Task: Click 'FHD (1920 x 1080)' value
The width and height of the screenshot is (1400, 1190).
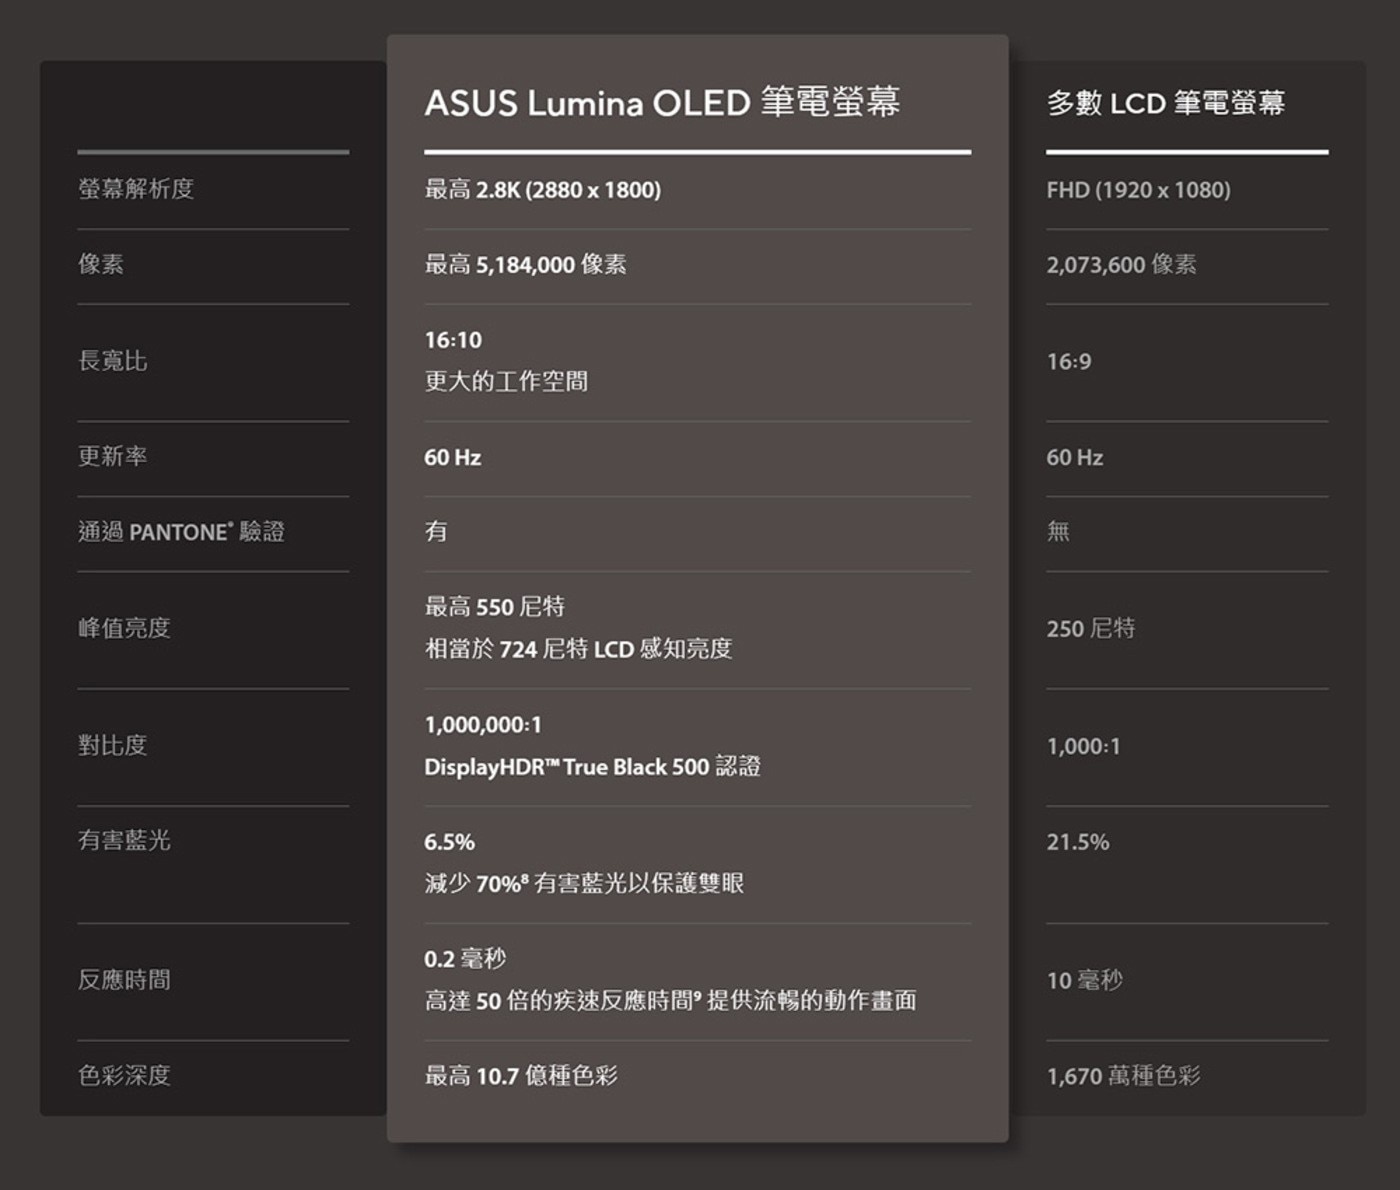Action: (x=1139, y=190)
